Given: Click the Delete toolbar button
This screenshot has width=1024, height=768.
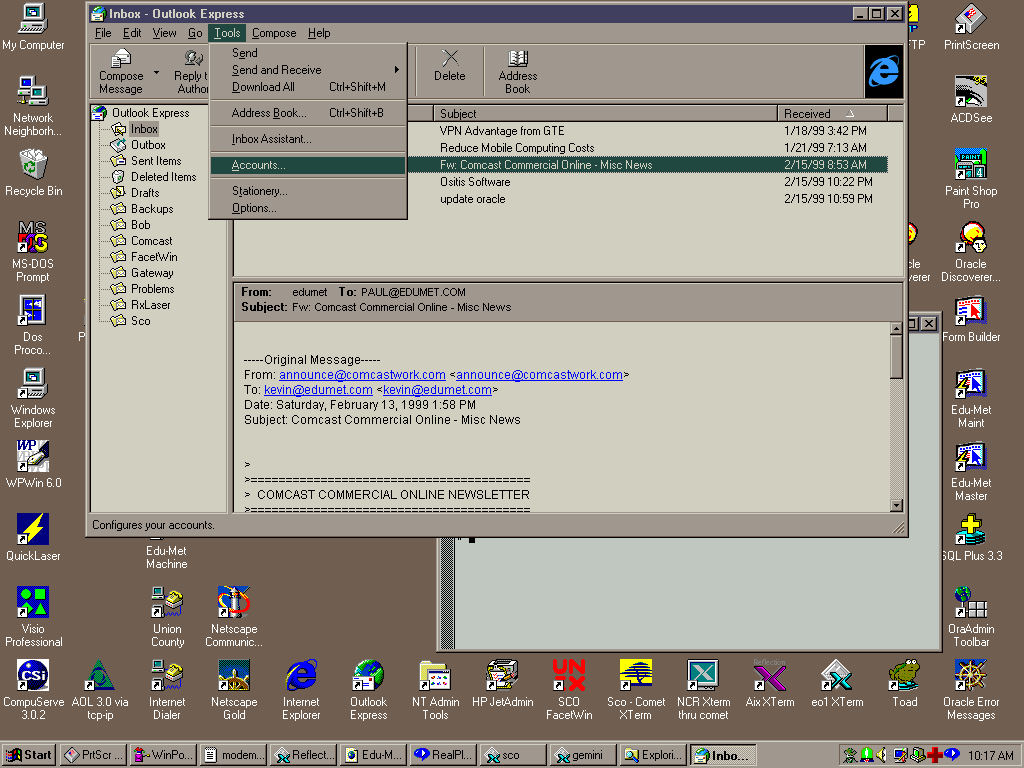Looking at the screenshot, I should click(x=449, y=65).
